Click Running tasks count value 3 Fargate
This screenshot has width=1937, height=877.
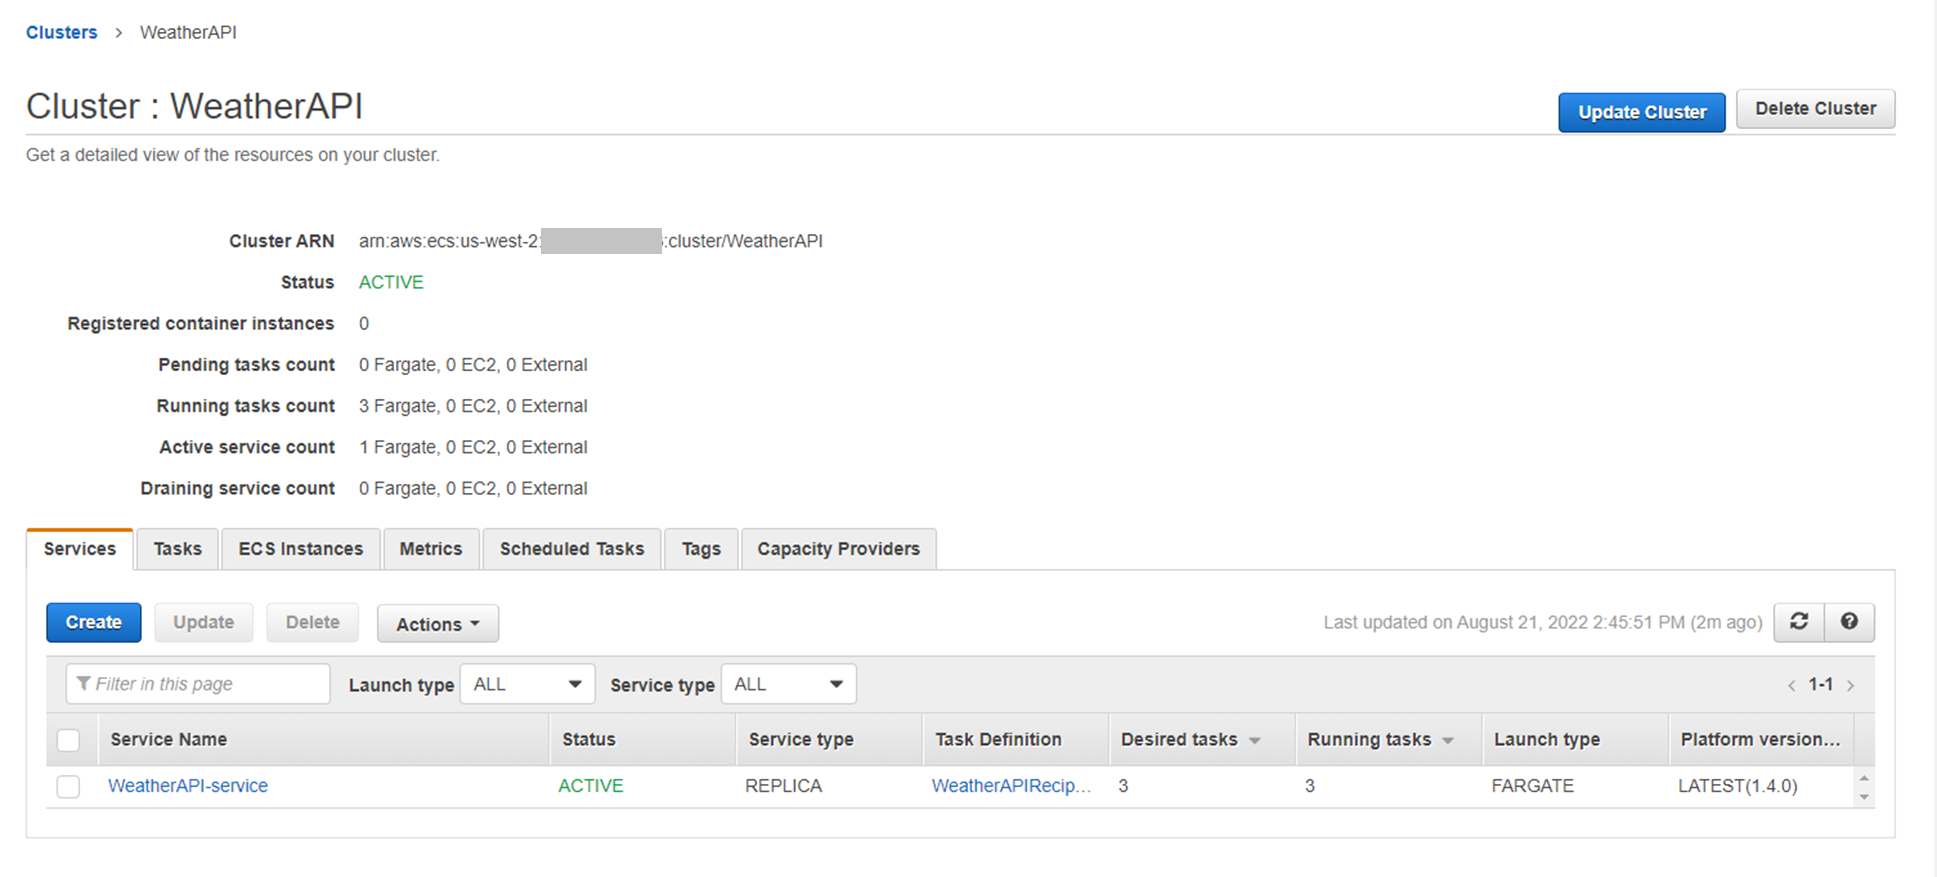pyautogui.click(x=473, y=406)
